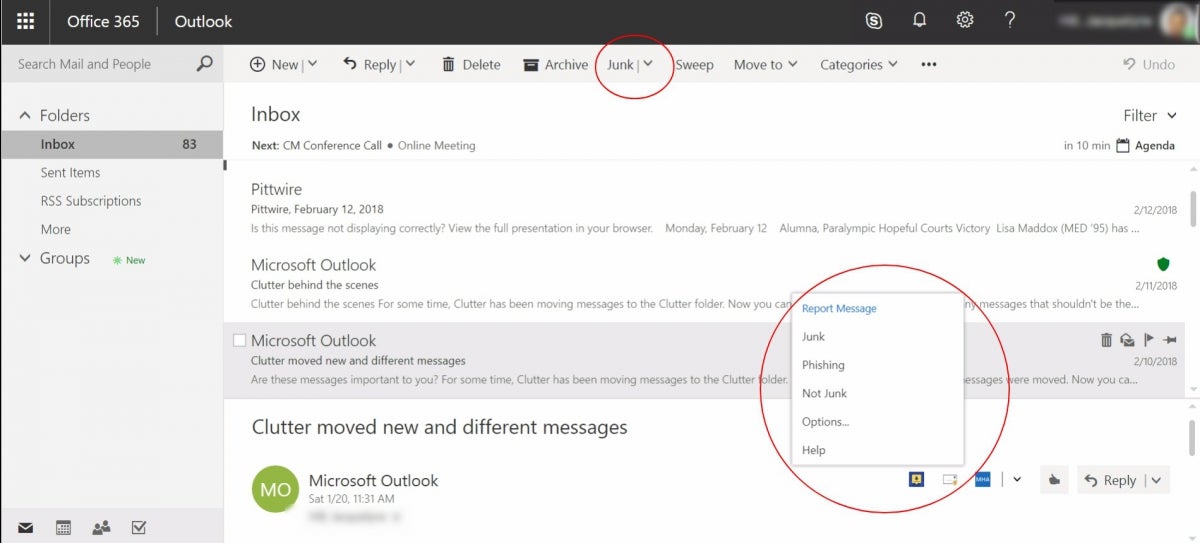Image resolution: width=1200 pixels, height=543 pixels.
Task: Open the Office 365 app launcher grid
Action: (x=26, y=21)
